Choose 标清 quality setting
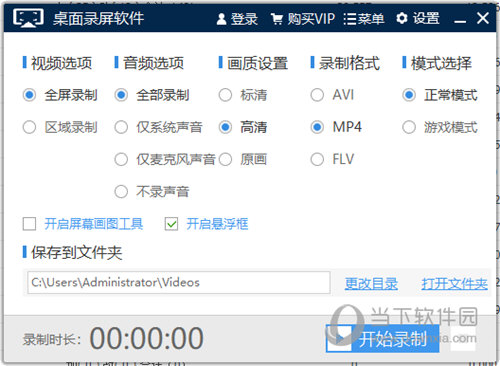This screenshot has width=500, height=366. 243,95
